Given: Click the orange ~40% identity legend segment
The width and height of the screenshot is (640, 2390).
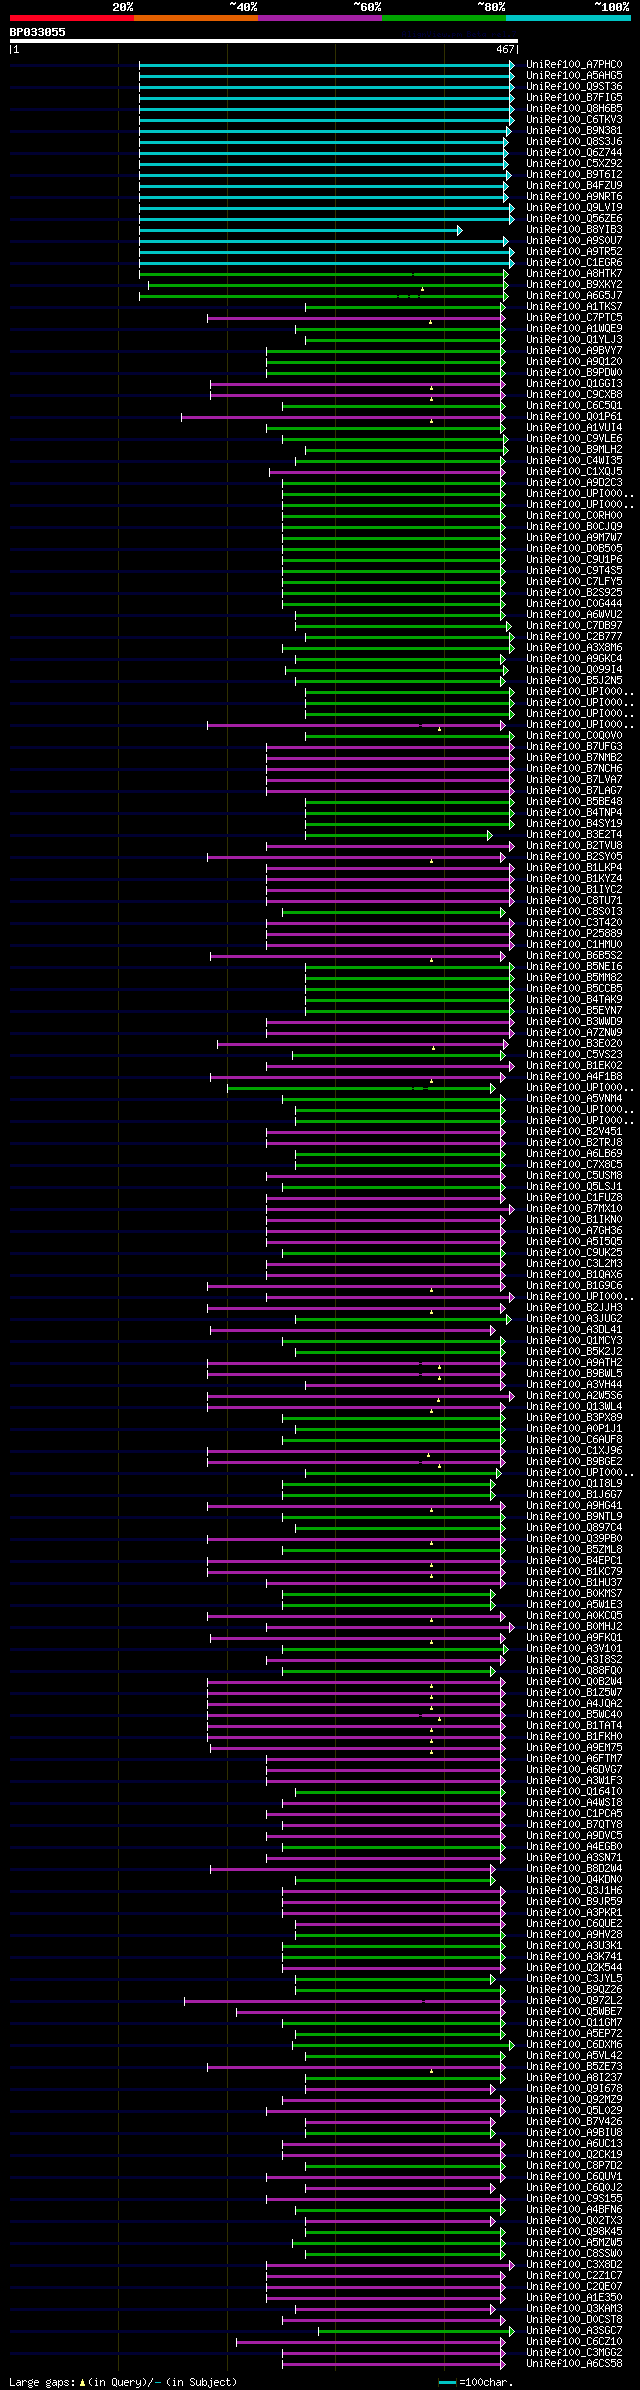Looking at the screenshot, I should click(x=196, y=18).
